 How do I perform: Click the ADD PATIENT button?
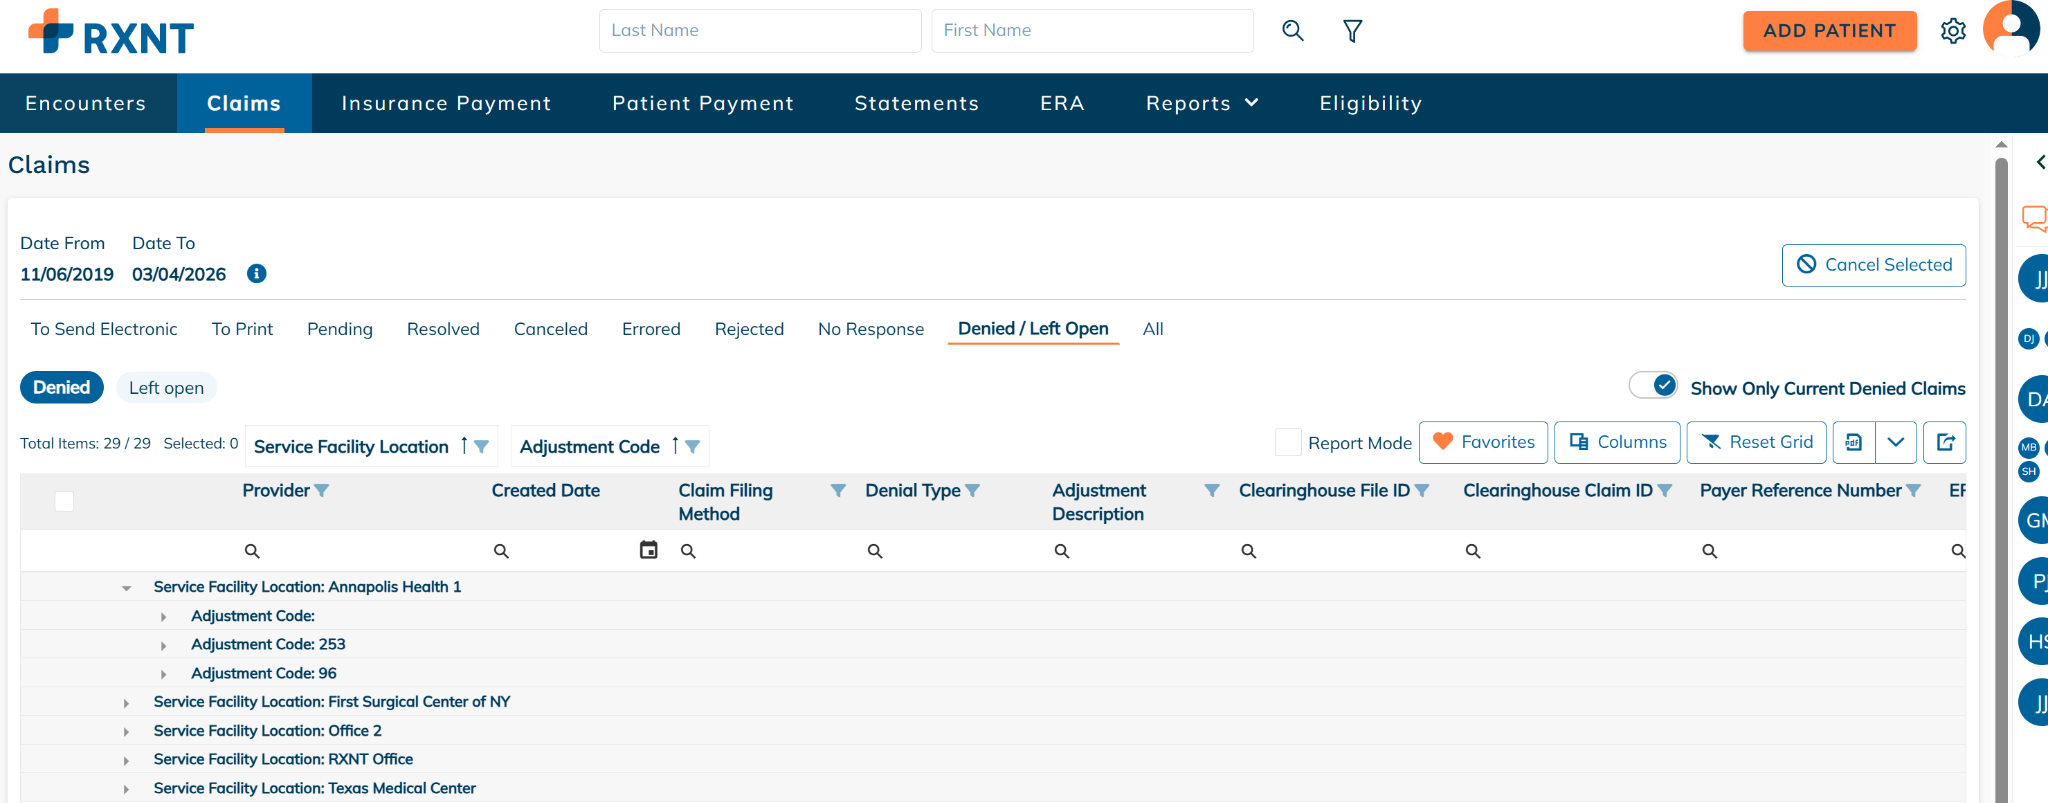1829,31
